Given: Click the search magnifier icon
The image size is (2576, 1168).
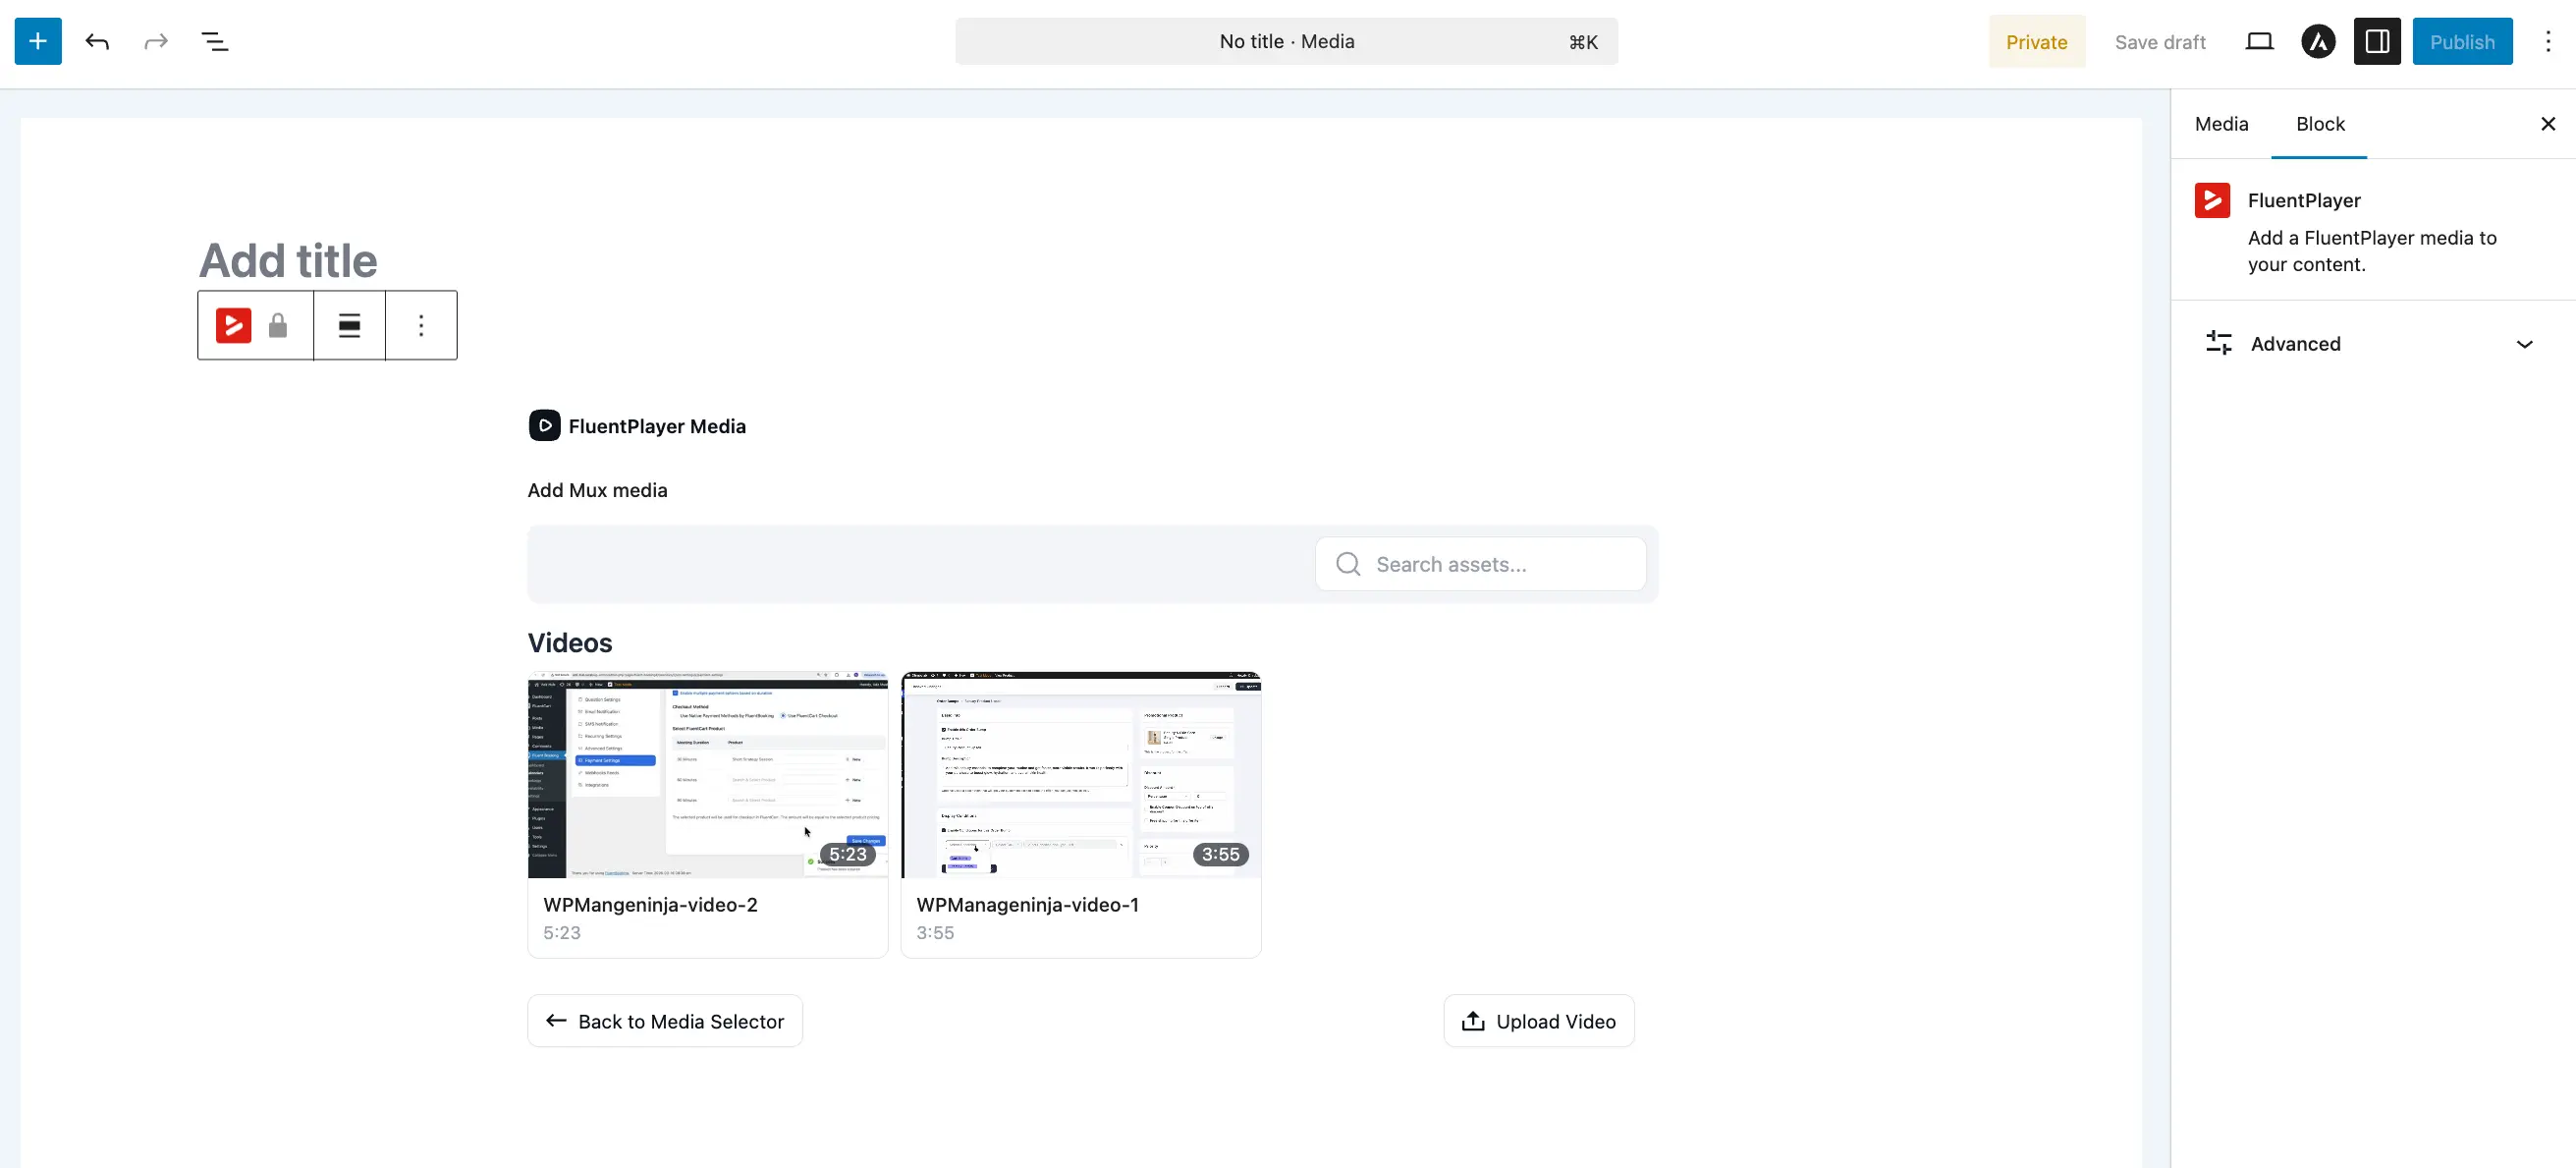Looking at the screenshot, I should coord(1348,564).
